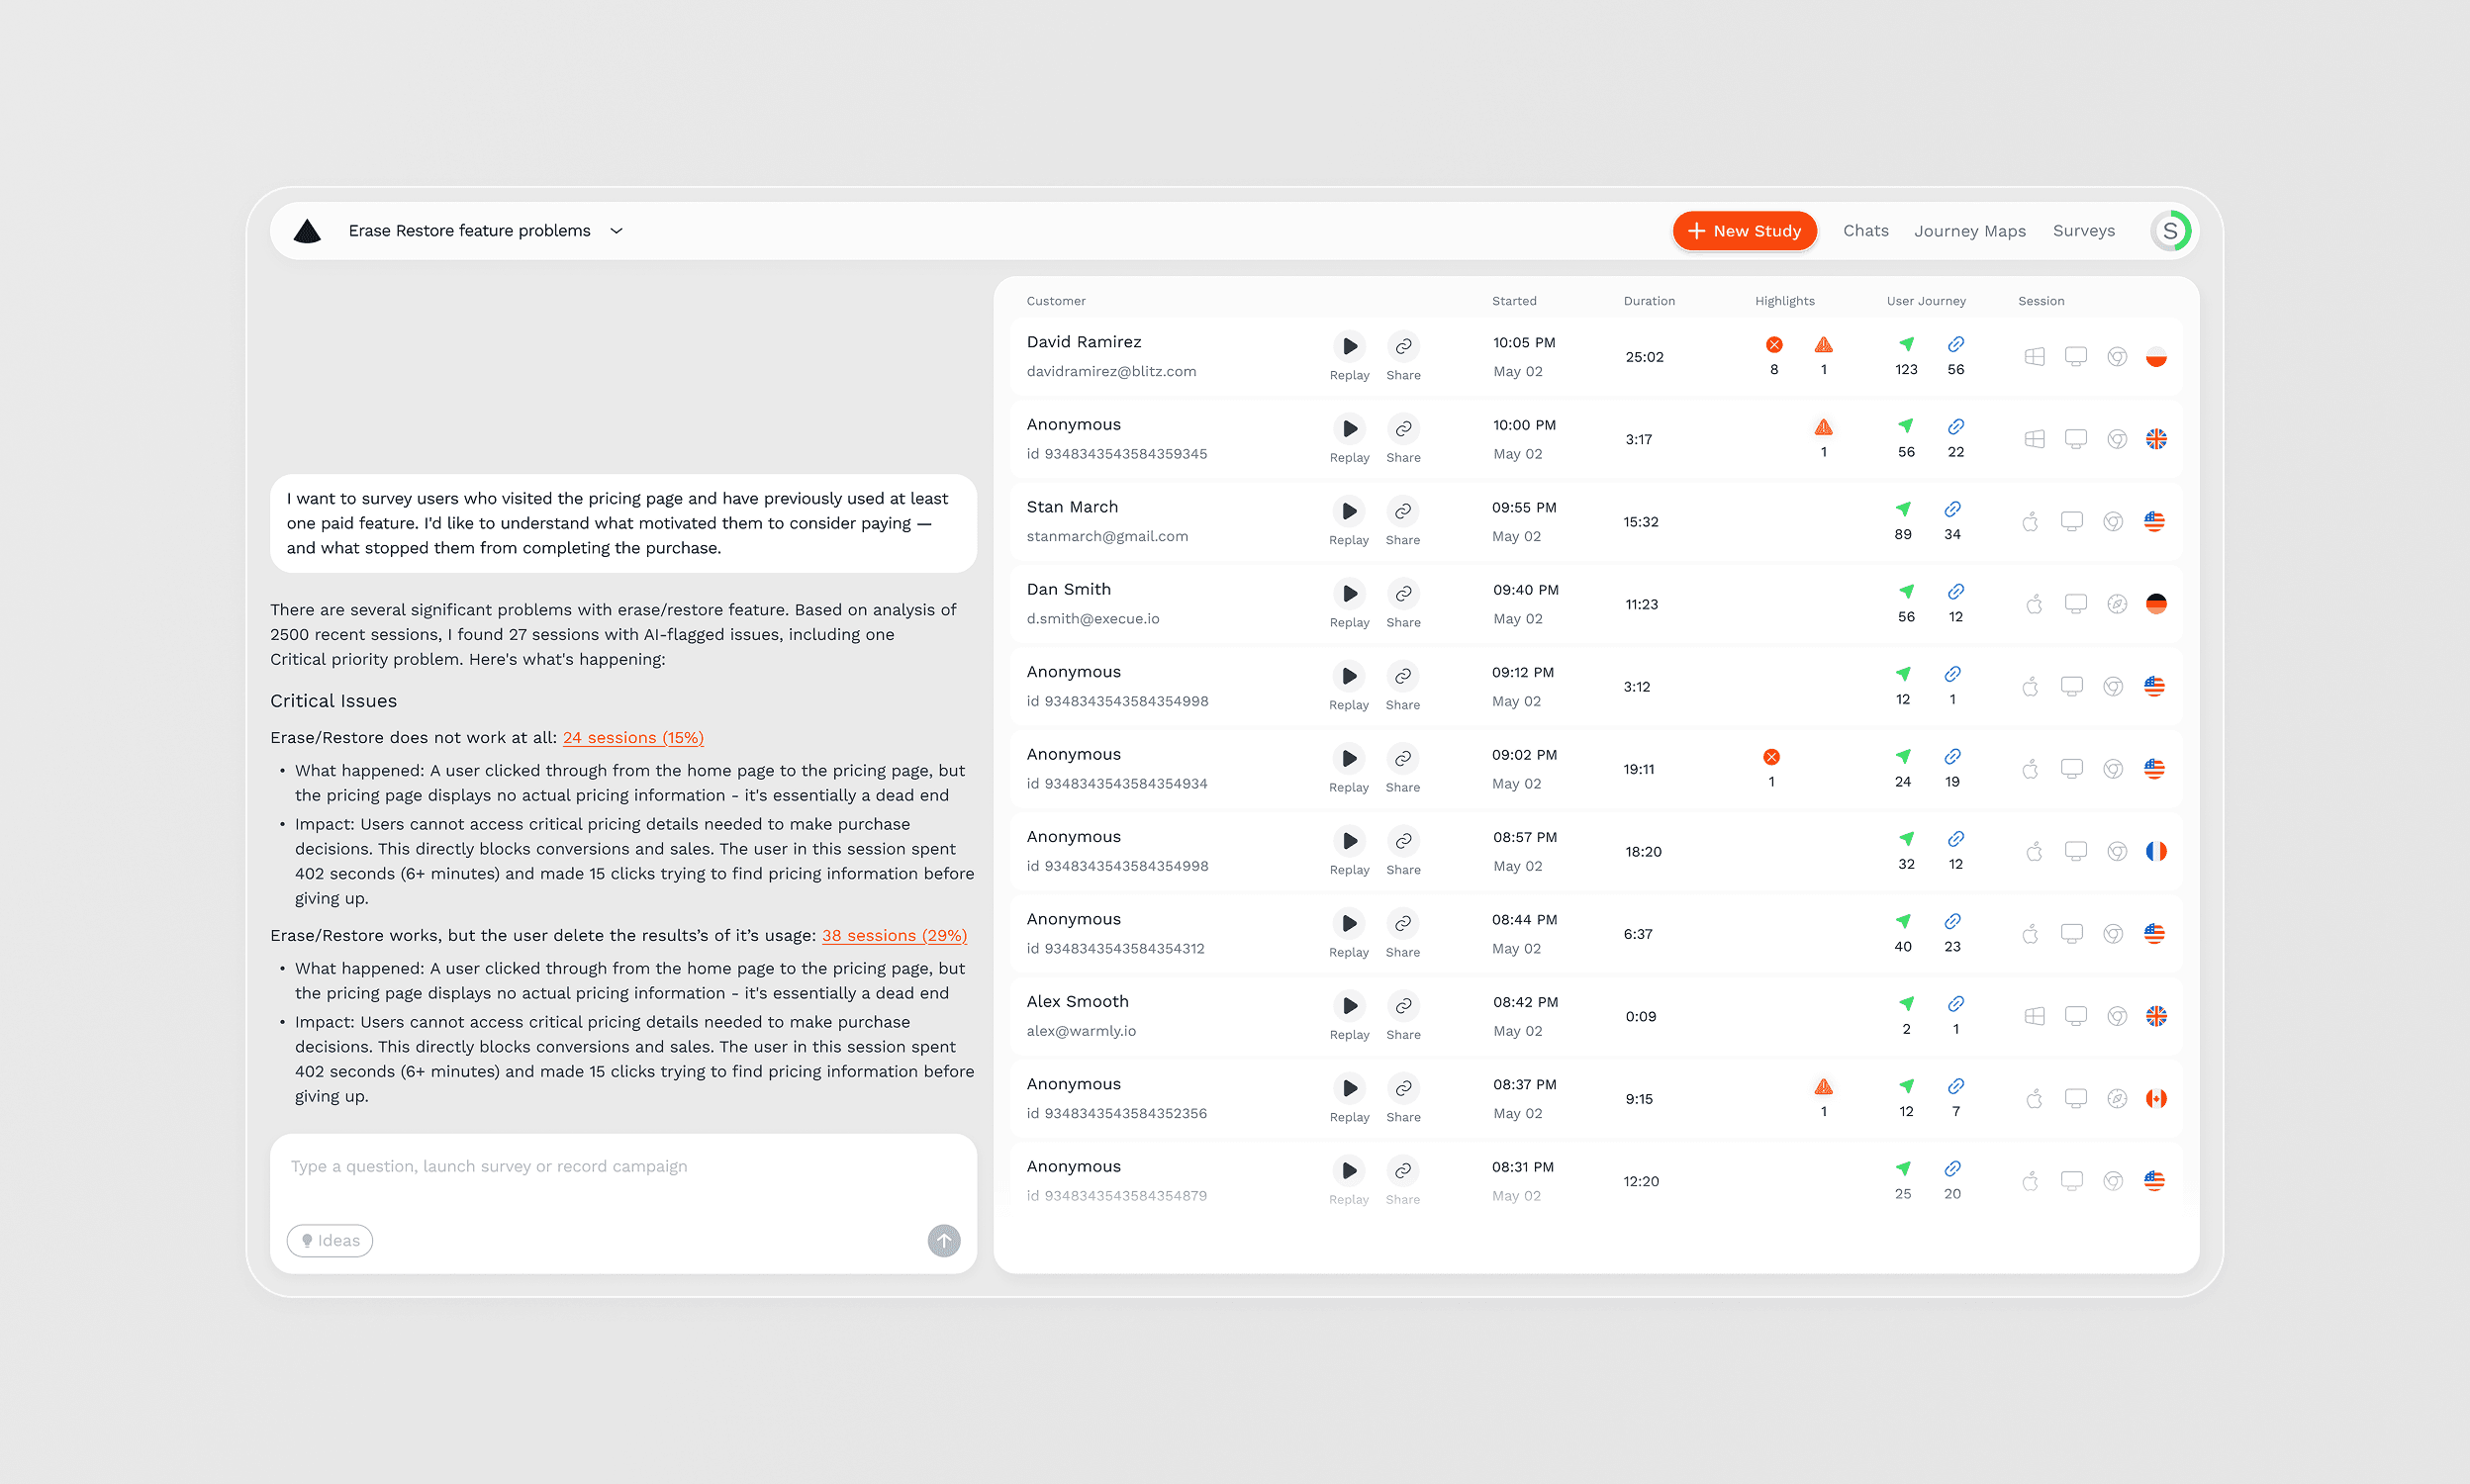Open the 24 sessions (15%) link
Screen dimensions: 2470x1484
[x=632, y=737]
